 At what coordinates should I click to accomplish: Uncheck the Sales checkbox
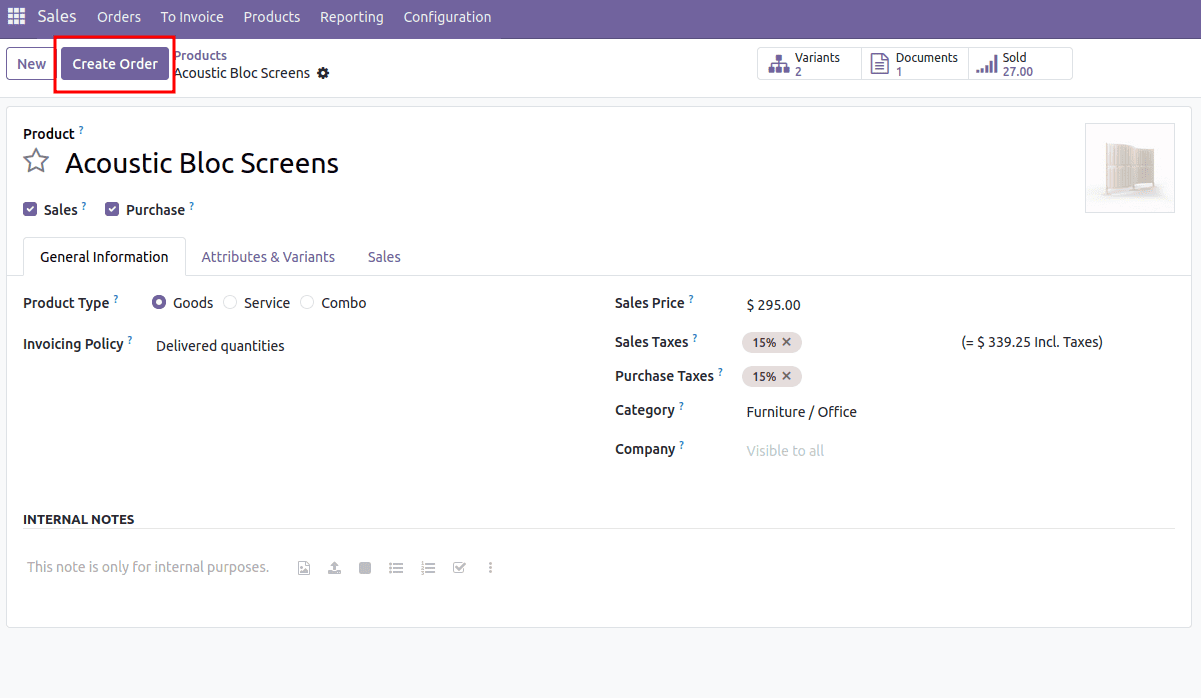(x=30, y=210)
